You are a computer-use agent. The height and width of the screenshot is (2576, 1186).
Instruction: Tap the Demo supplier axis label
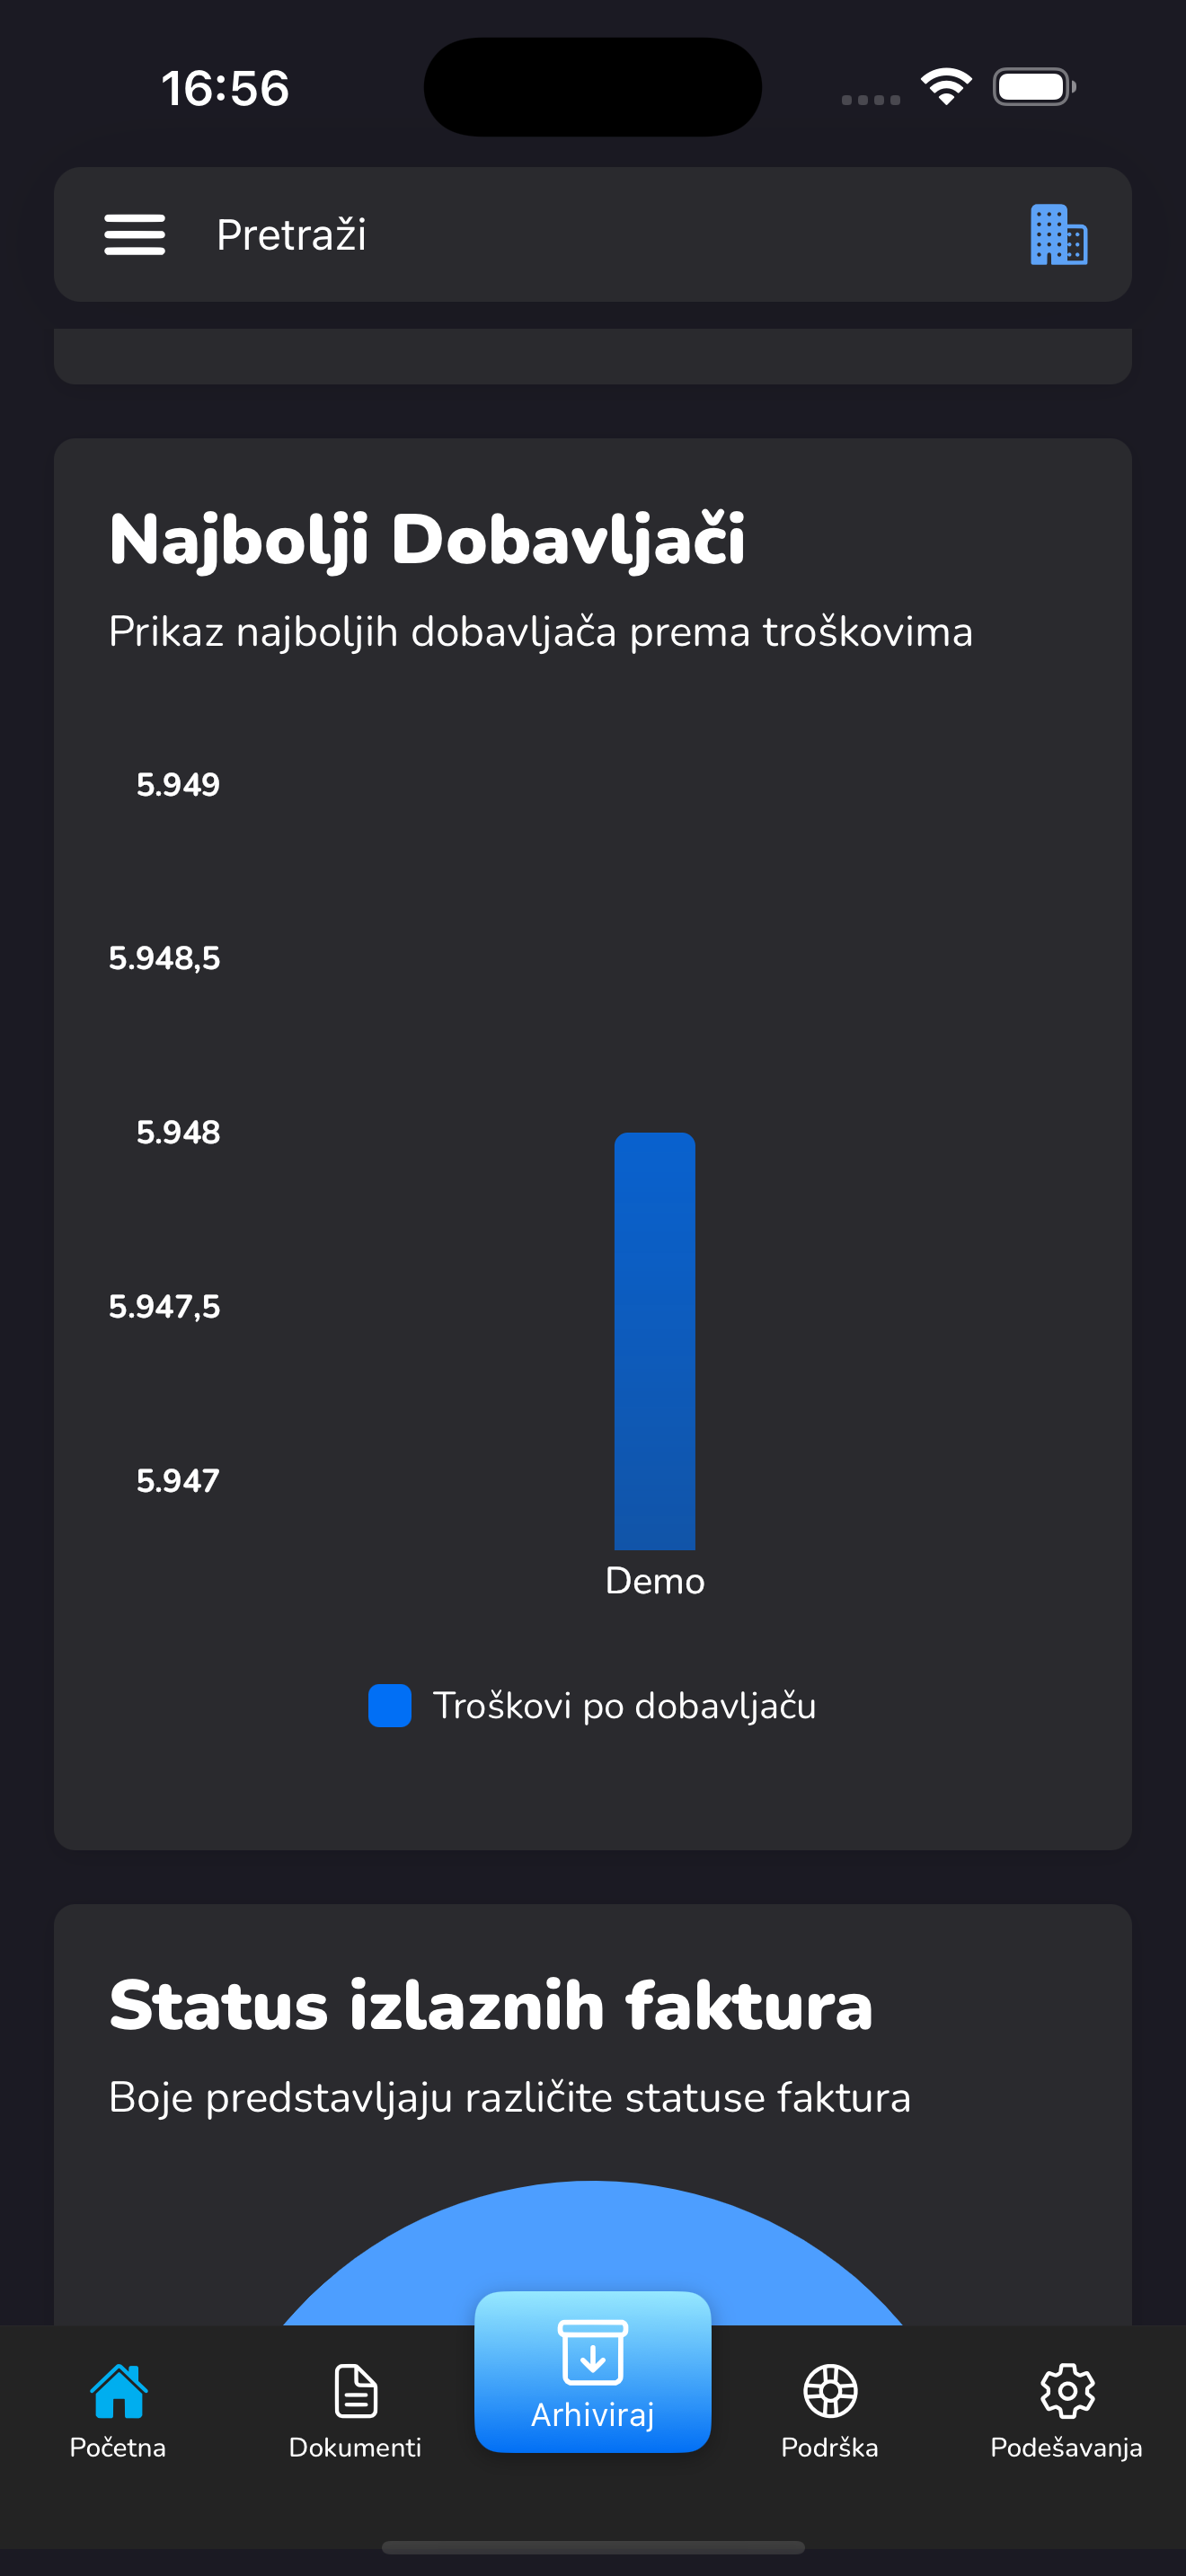point(655,1581)
